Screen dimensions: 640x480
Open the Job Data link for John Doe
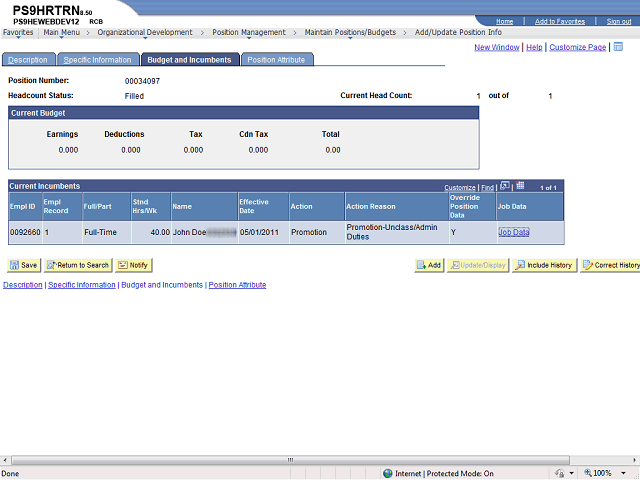[x=514, y=232]
